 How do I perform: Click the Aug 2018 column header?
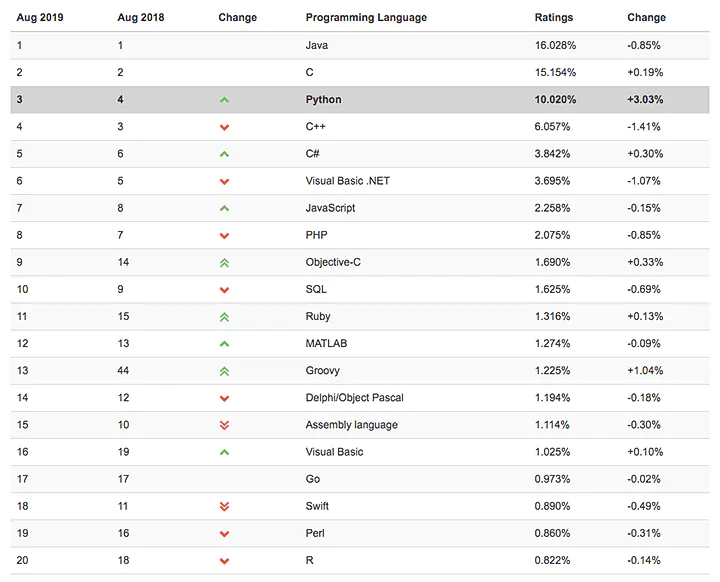(x=140, y=18)
